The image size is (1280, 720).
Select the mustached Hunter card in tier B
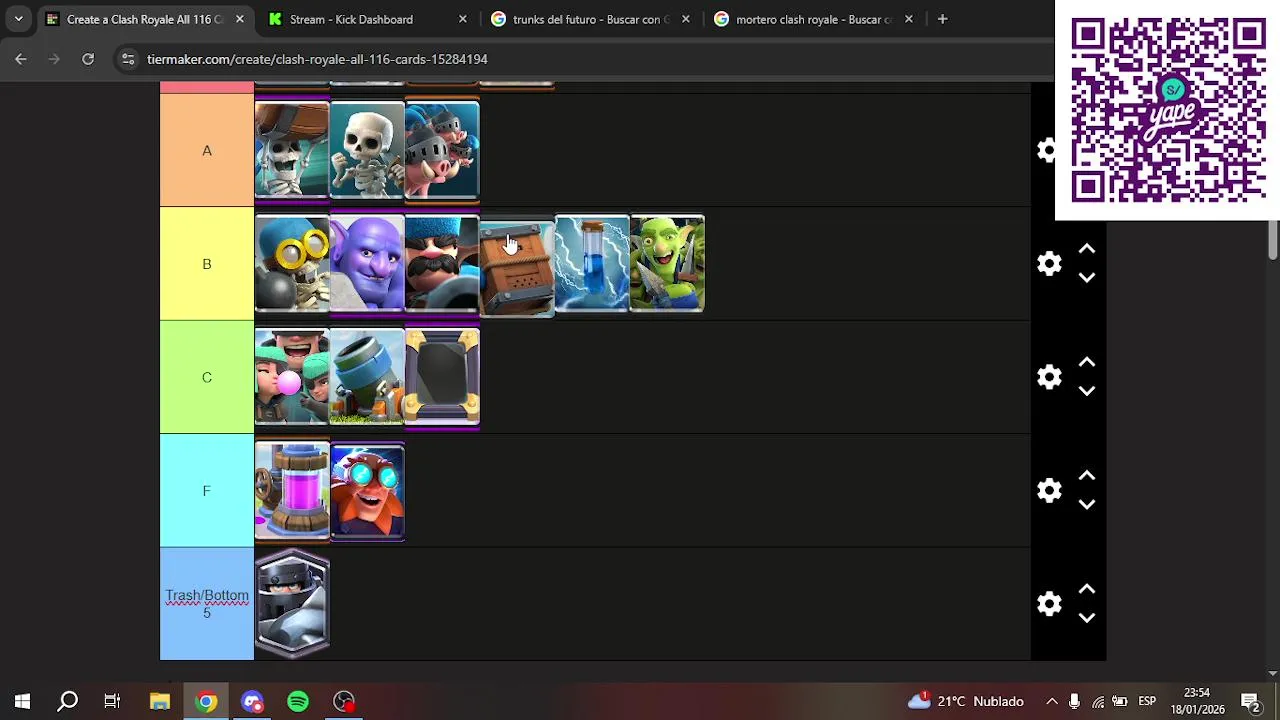(x=442, y=264)
